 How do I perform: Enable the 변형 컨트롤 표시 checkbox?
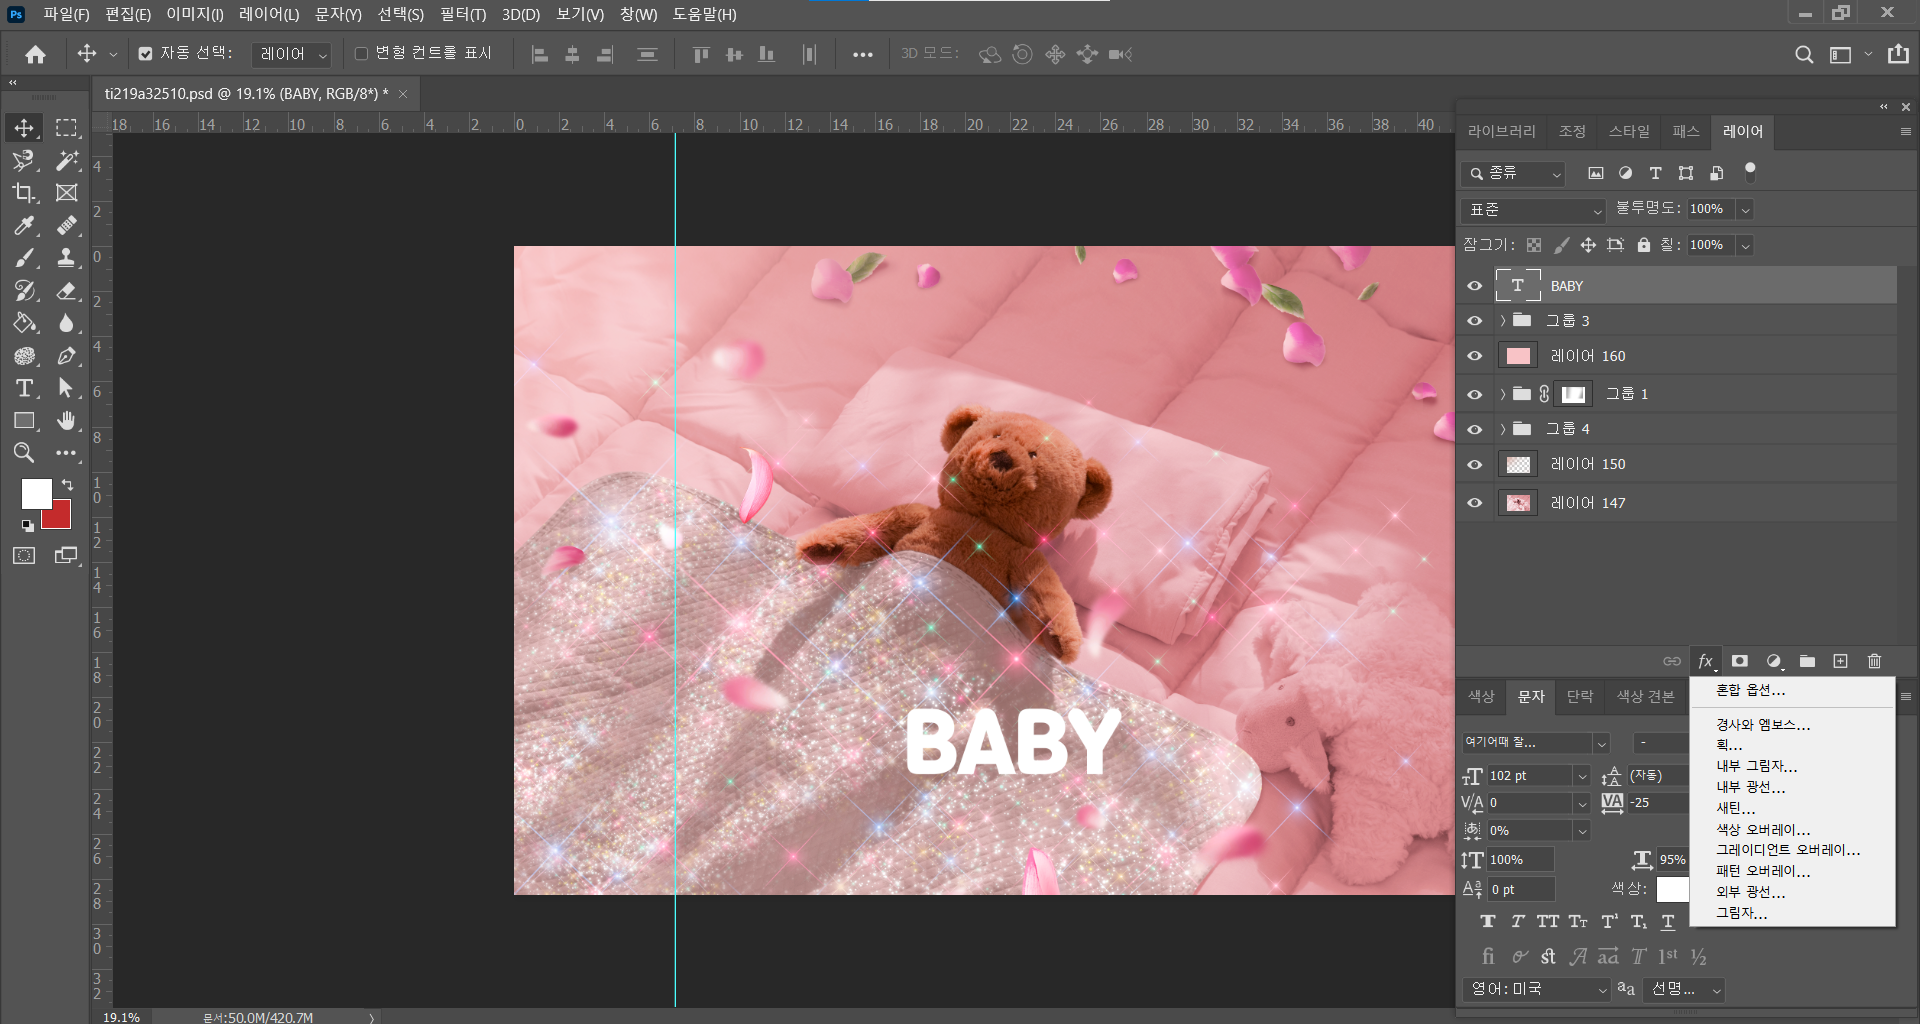[x=362, y=54]
